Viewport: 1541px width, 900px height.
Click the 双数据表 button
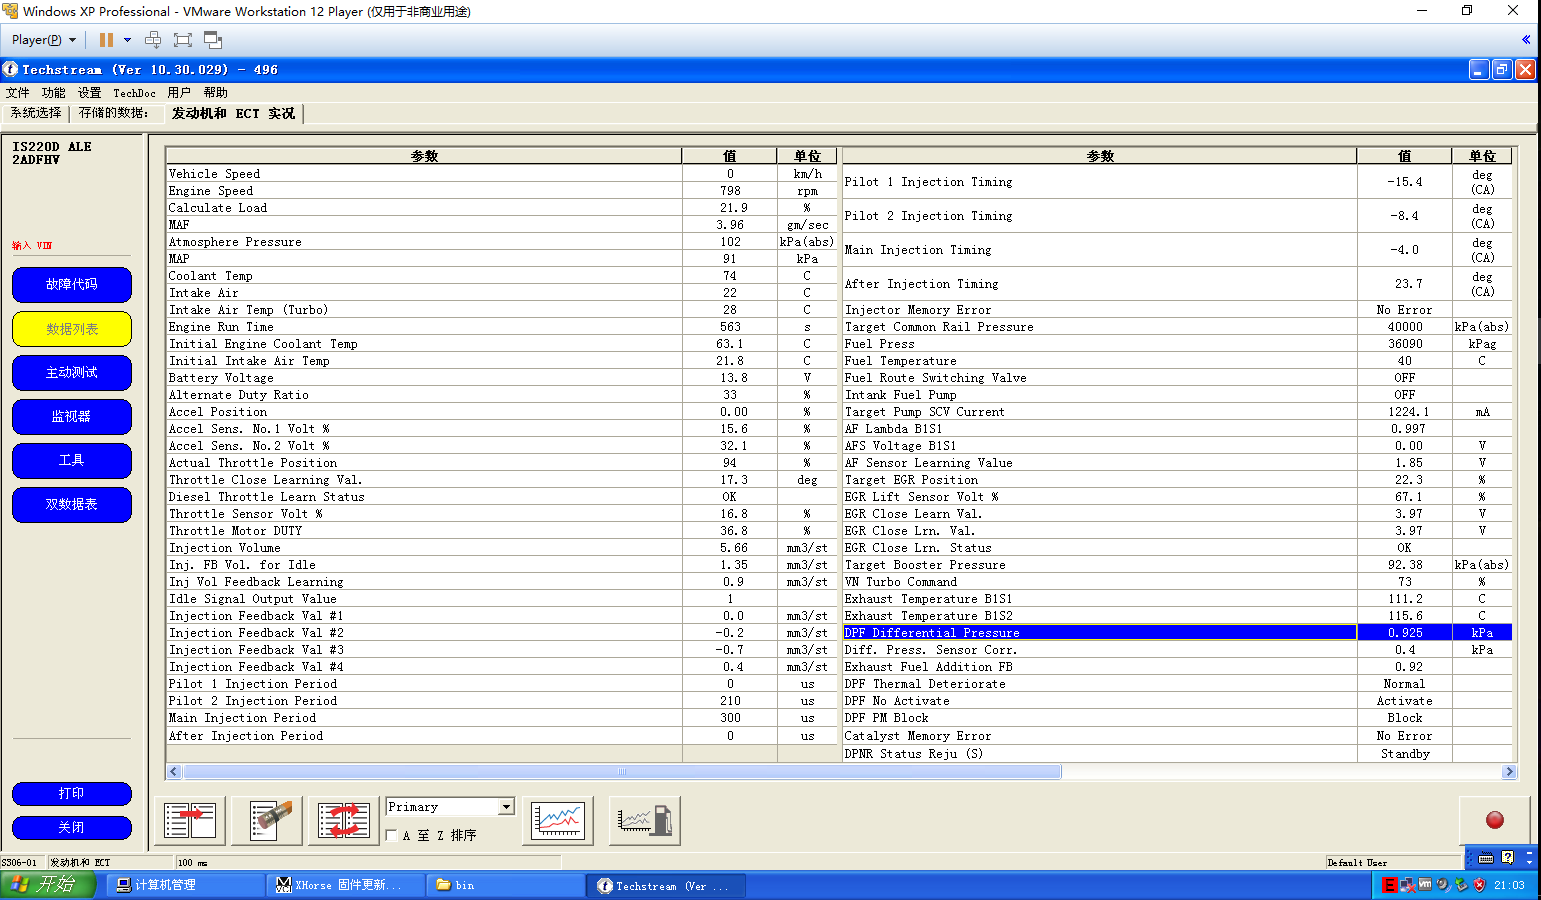pyautogui.click(x=72, y=504)
